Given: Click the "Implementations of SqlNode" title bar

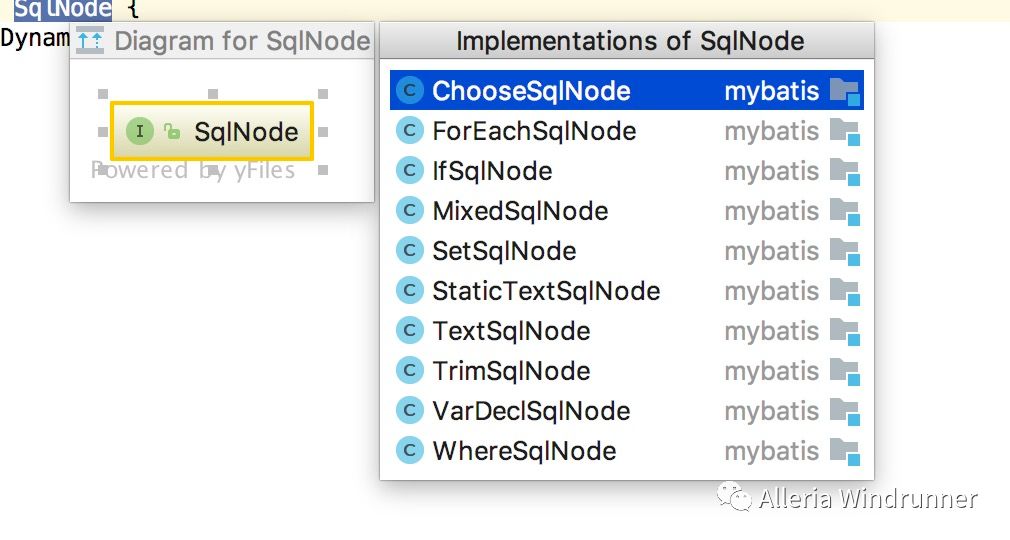Looking at the screenshot, I should [629, 41].
